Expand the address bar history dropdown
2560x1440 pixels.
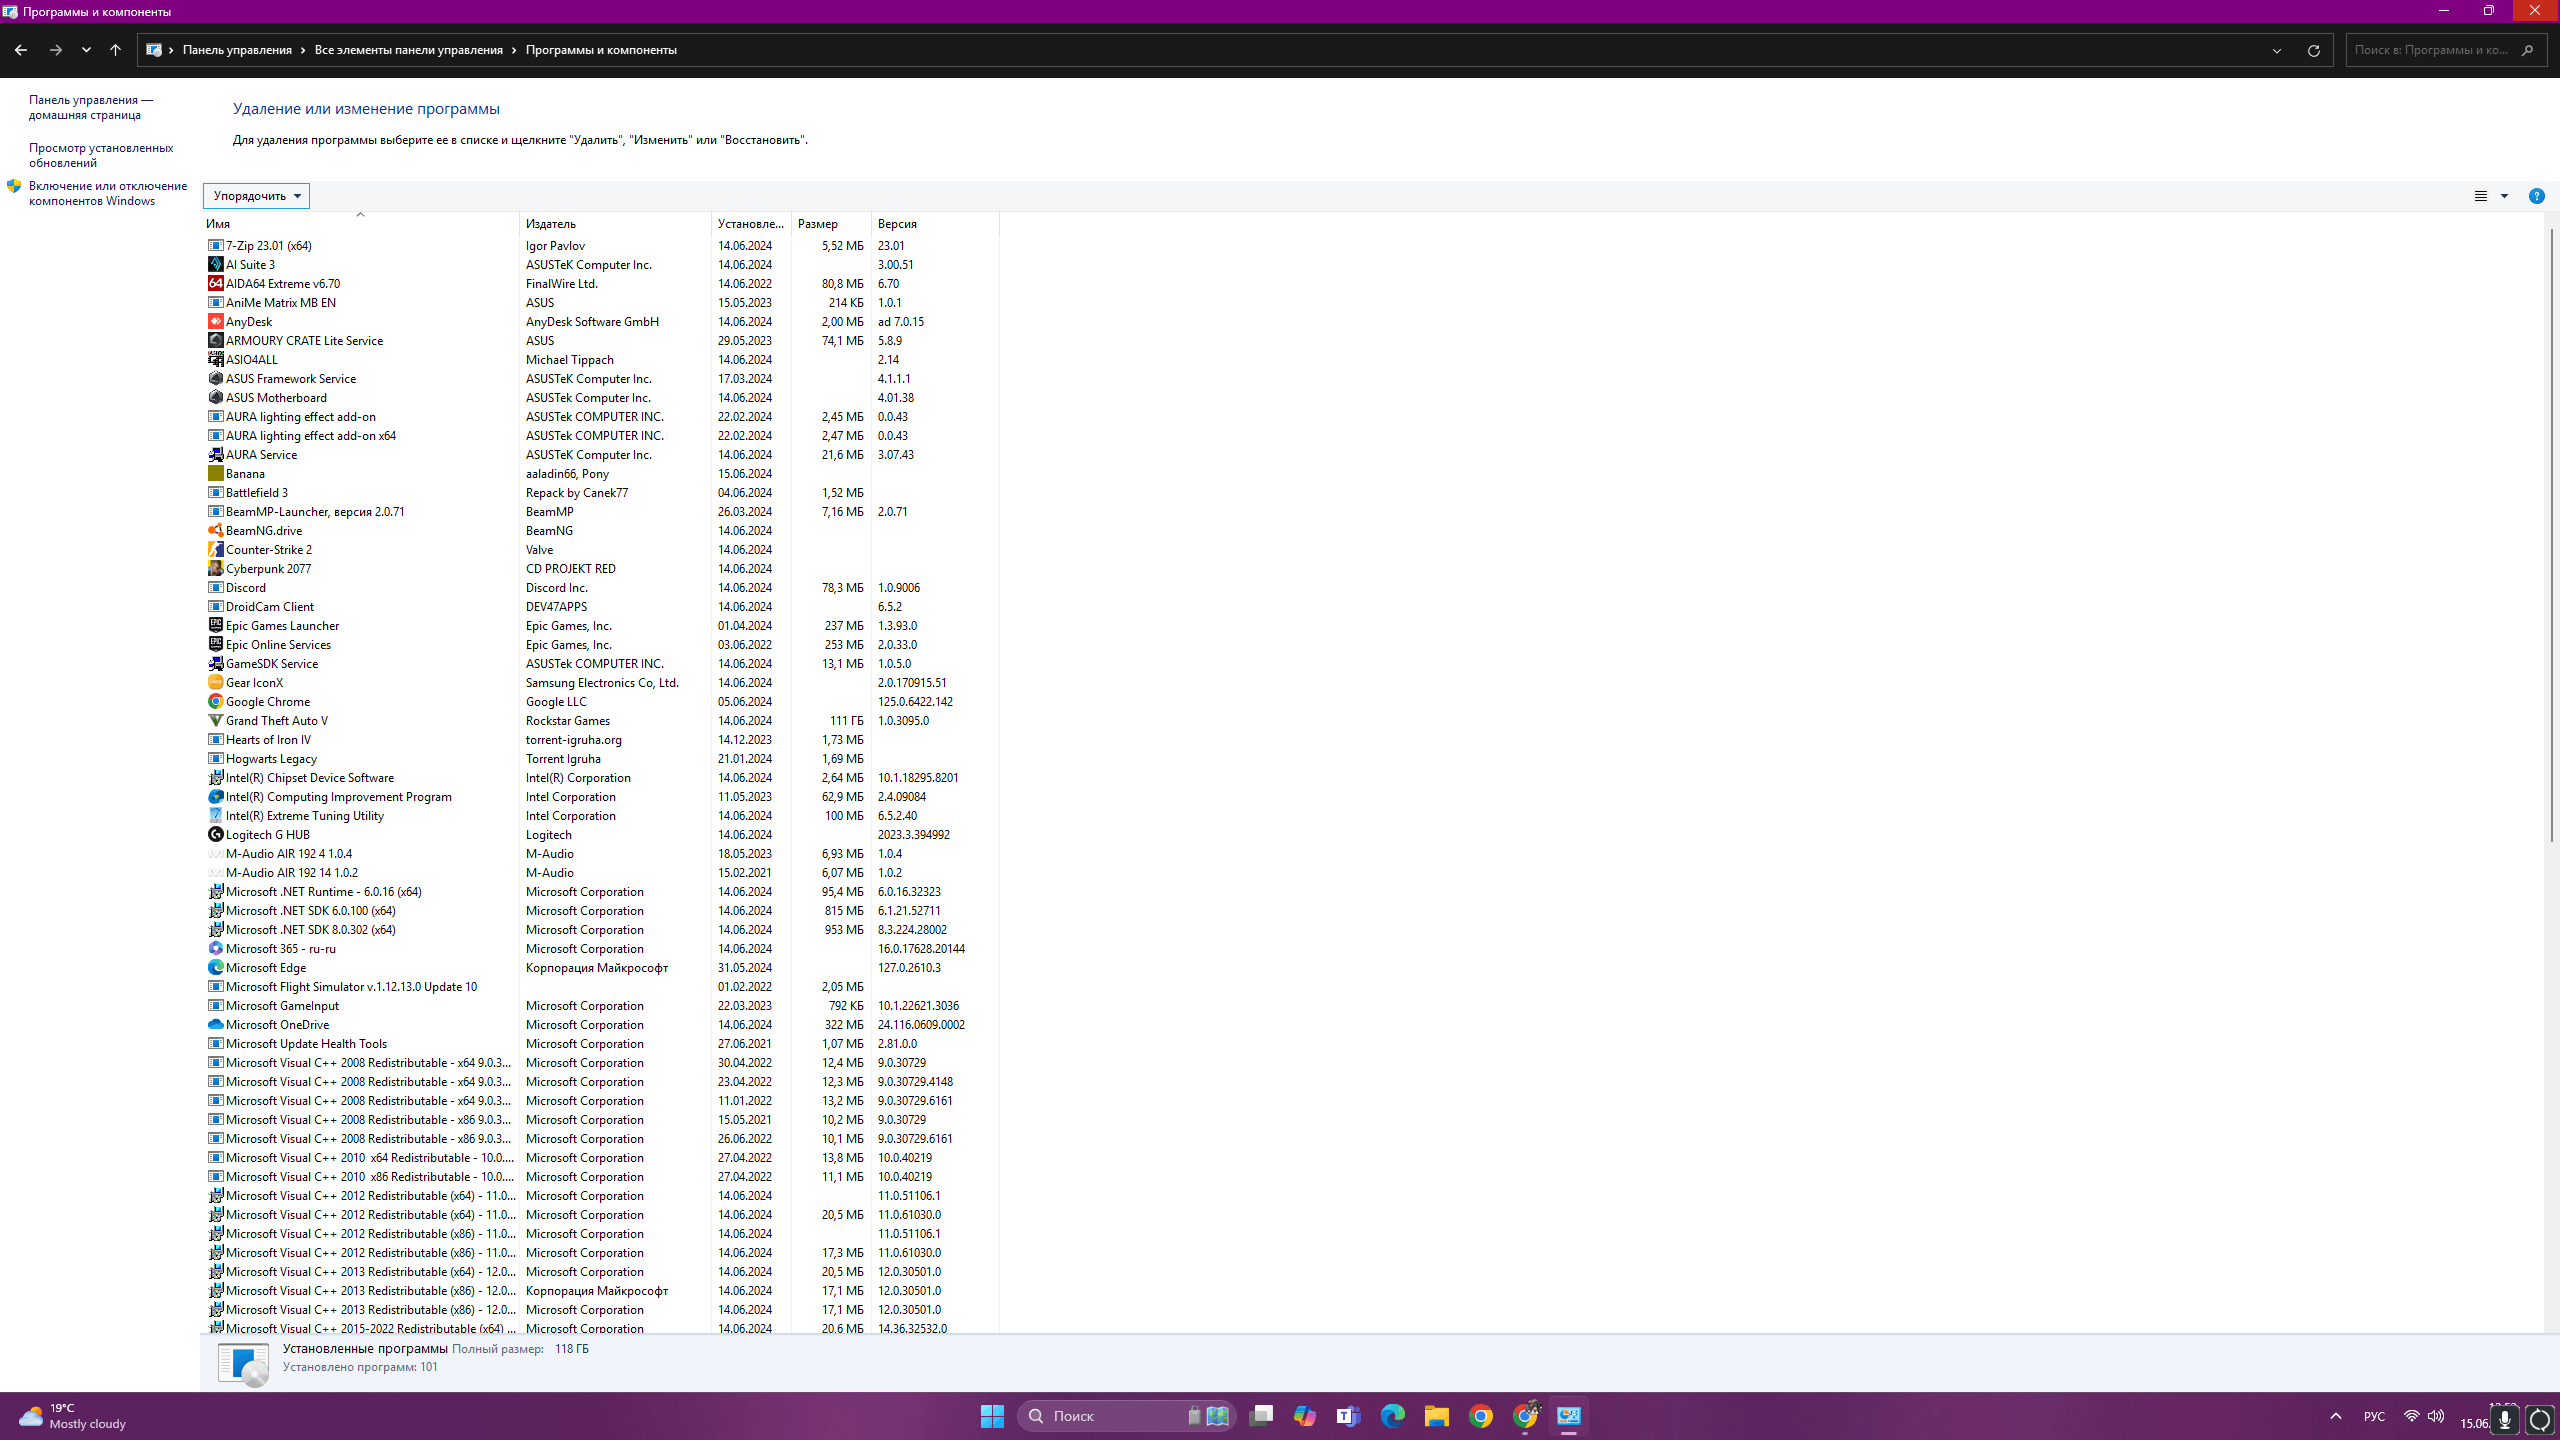pos(2277,50)
